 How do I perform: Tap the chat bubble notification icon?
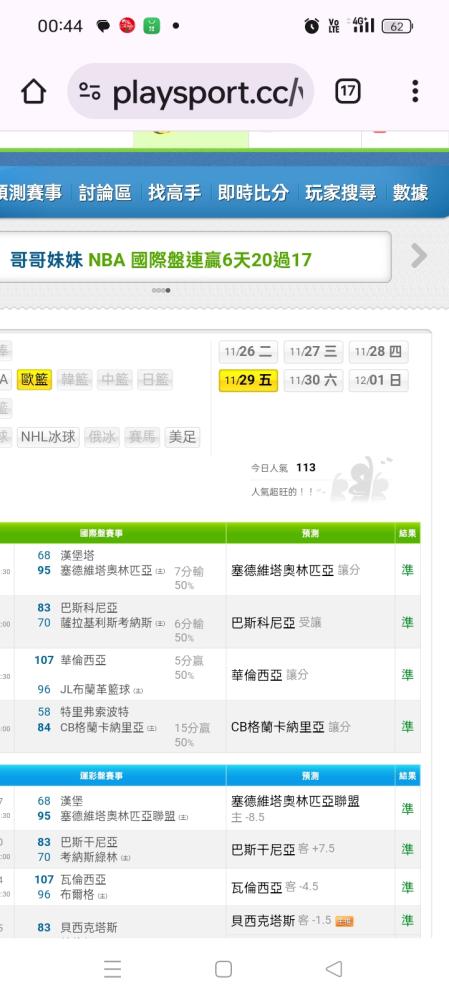point(103,26)
